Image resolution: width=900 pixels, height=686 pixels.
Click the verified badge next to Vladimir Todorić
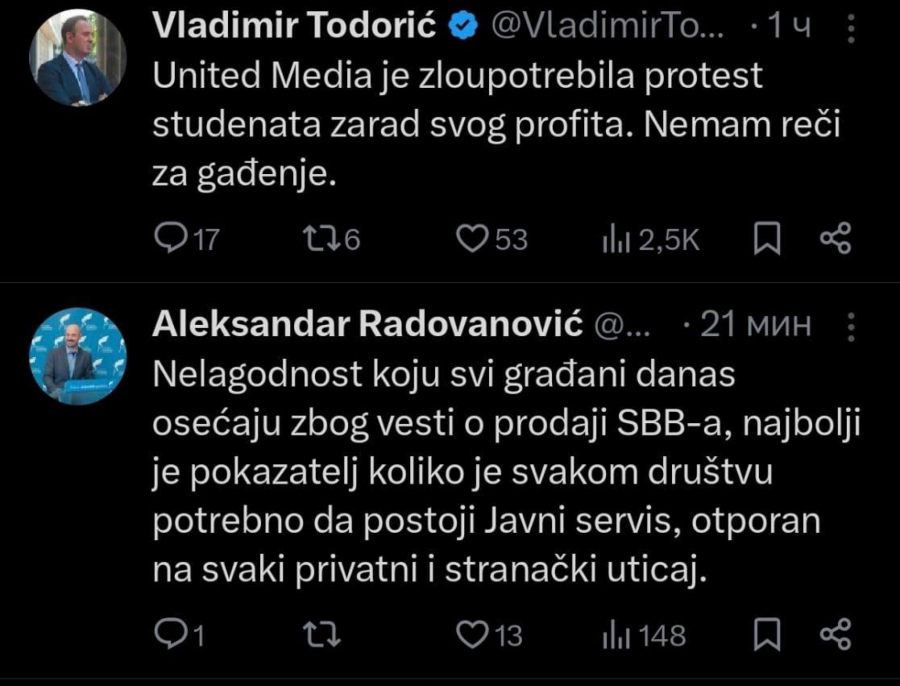pos(460,27)
